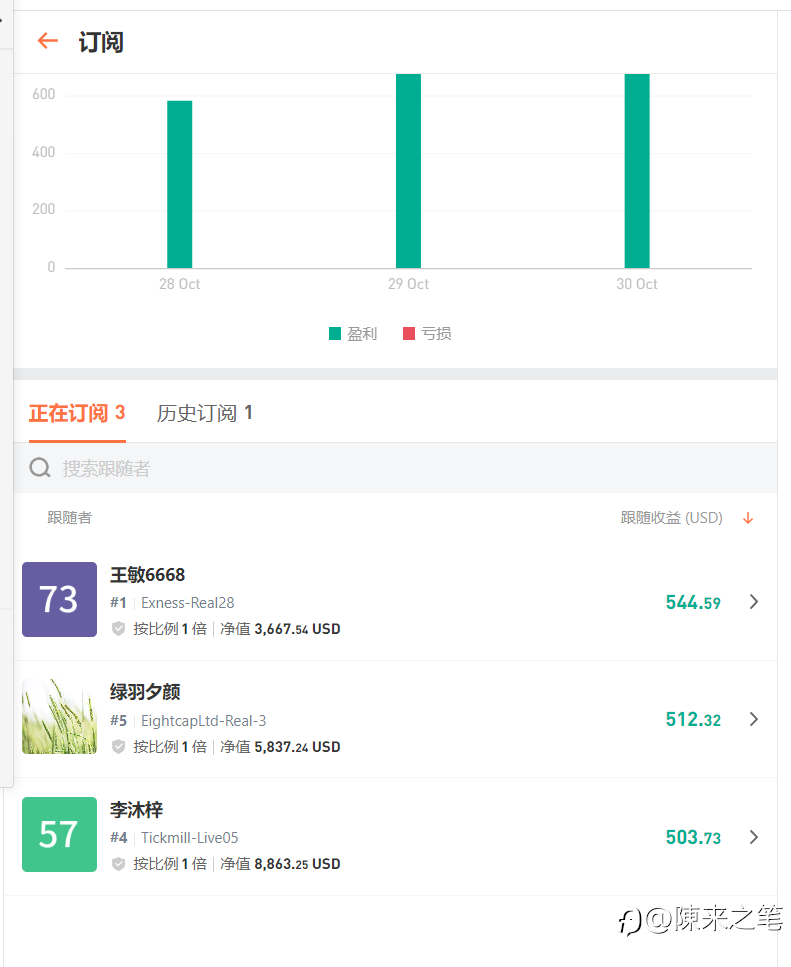Click the #1 rank label
Image resolution: width=791 pixels, height=967 pixels.
[118, 603]
